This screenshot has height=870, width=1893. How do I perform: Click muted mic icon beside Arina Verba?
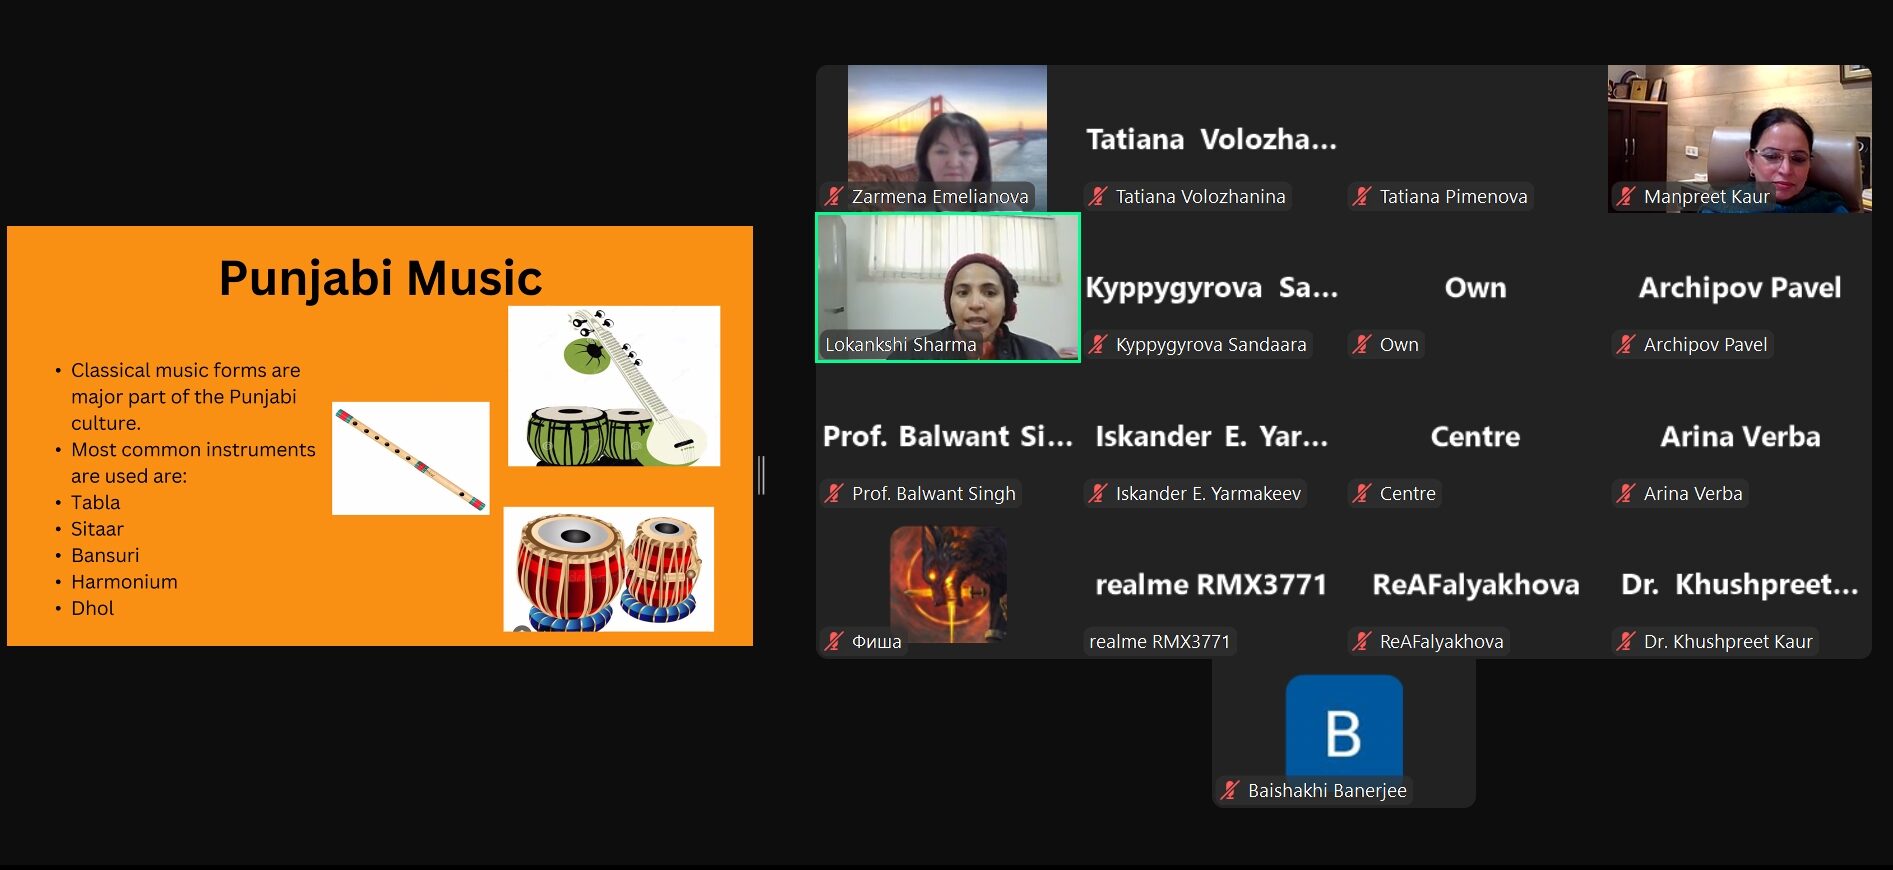point(1626,494)
